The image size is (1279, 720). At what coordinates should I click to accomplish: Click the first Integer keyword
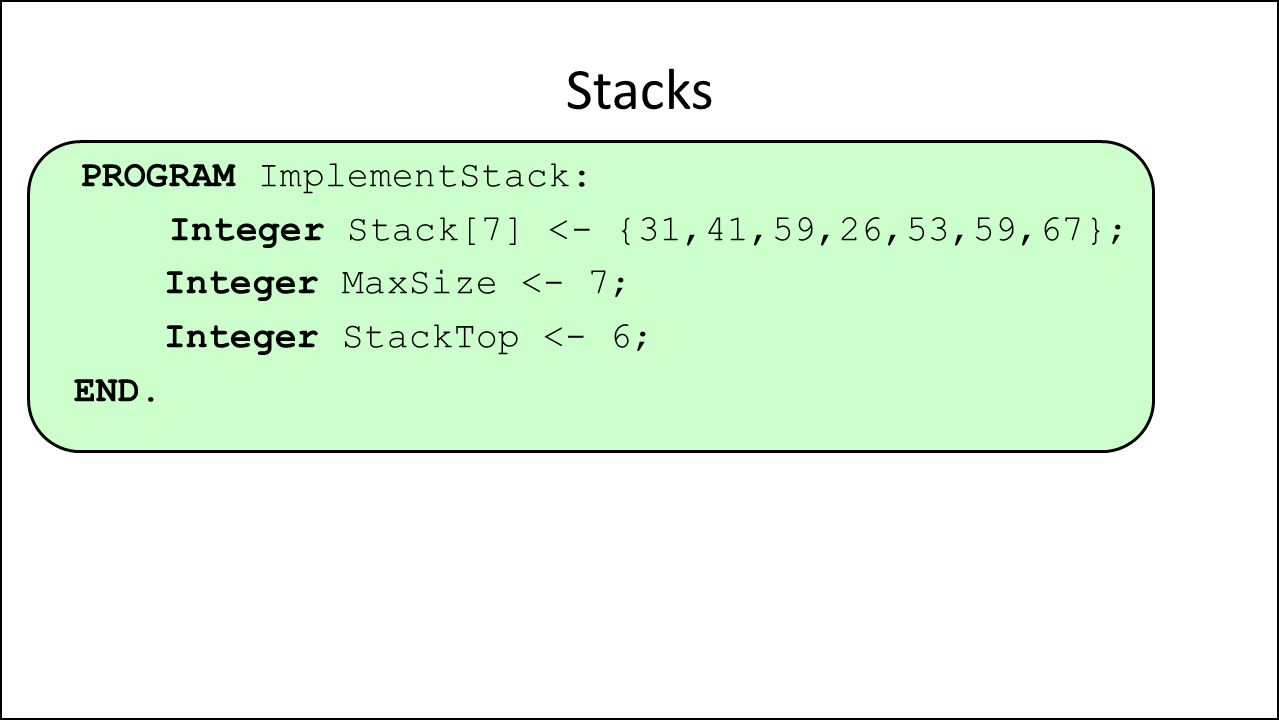point(247,231)
